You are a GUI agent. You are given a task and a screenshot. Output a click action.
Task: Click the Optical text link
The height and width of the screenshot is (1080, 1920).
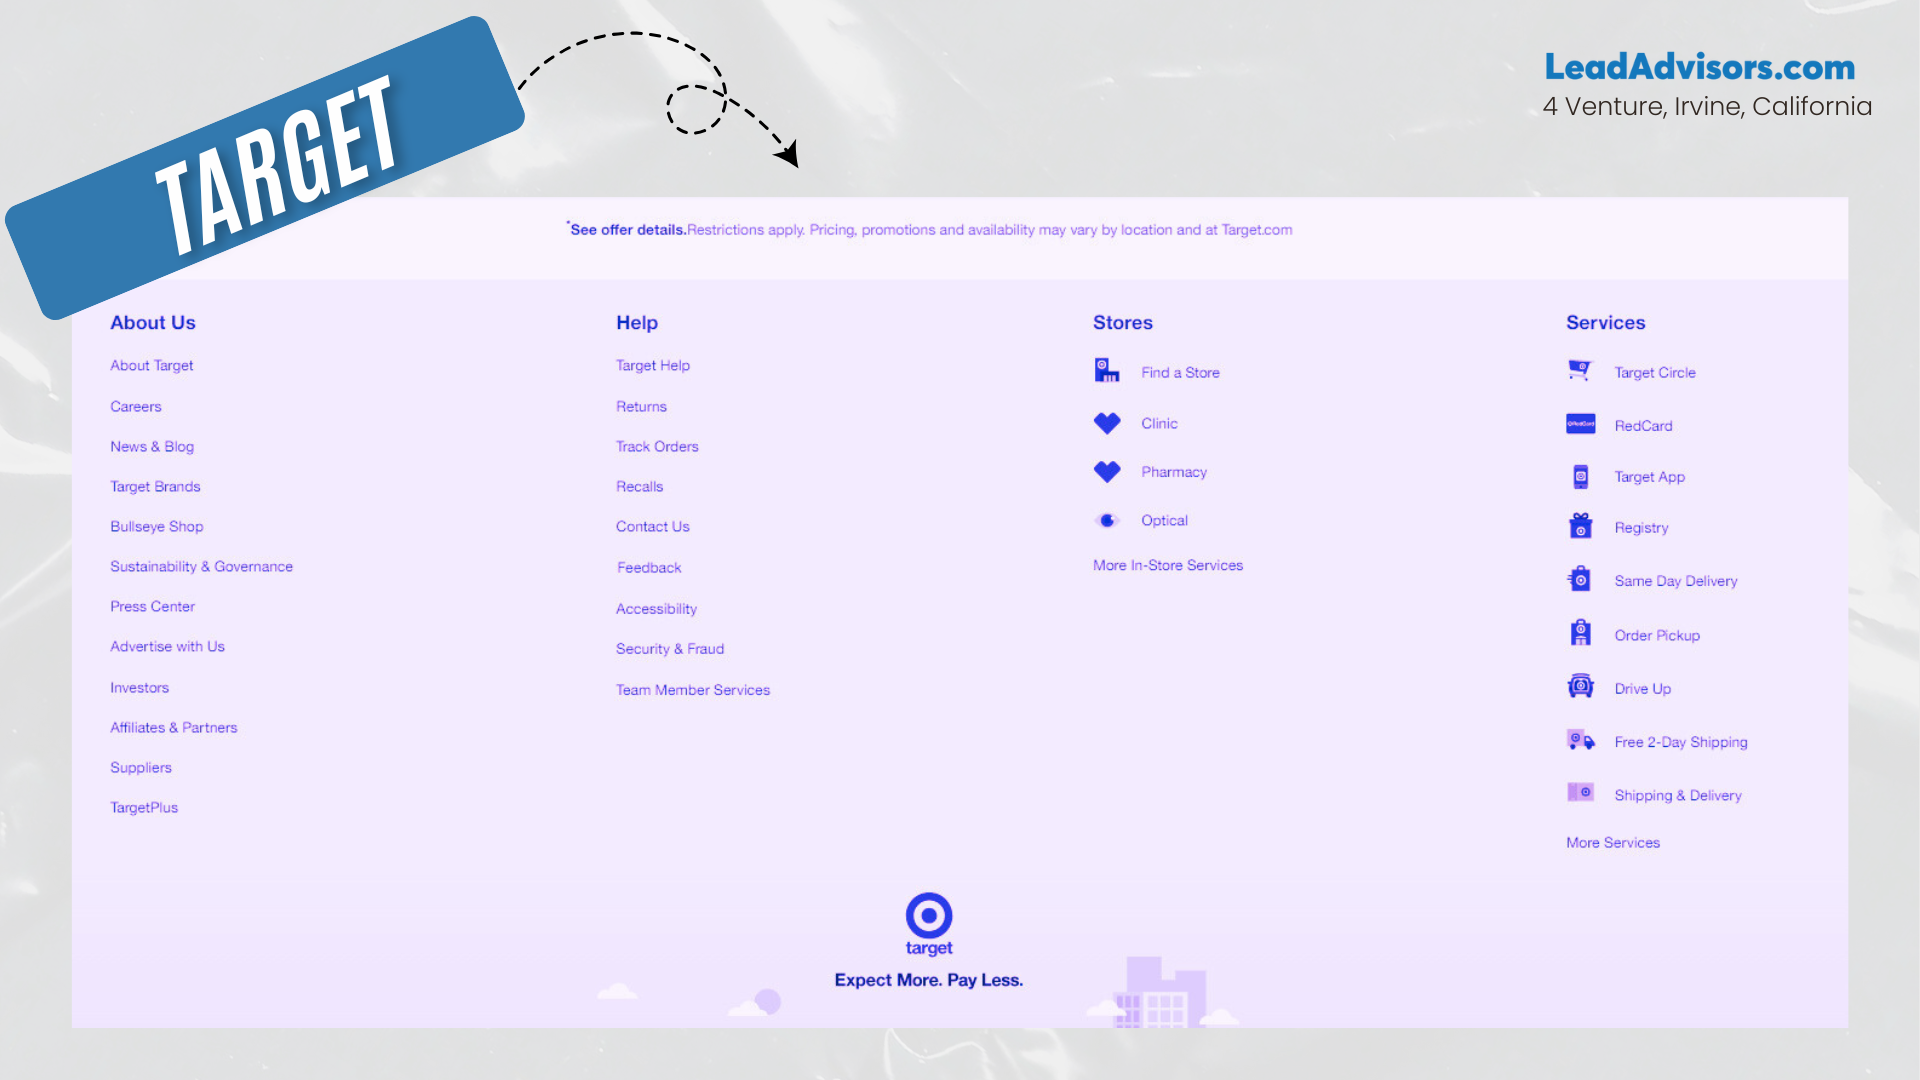[1165, 521]
